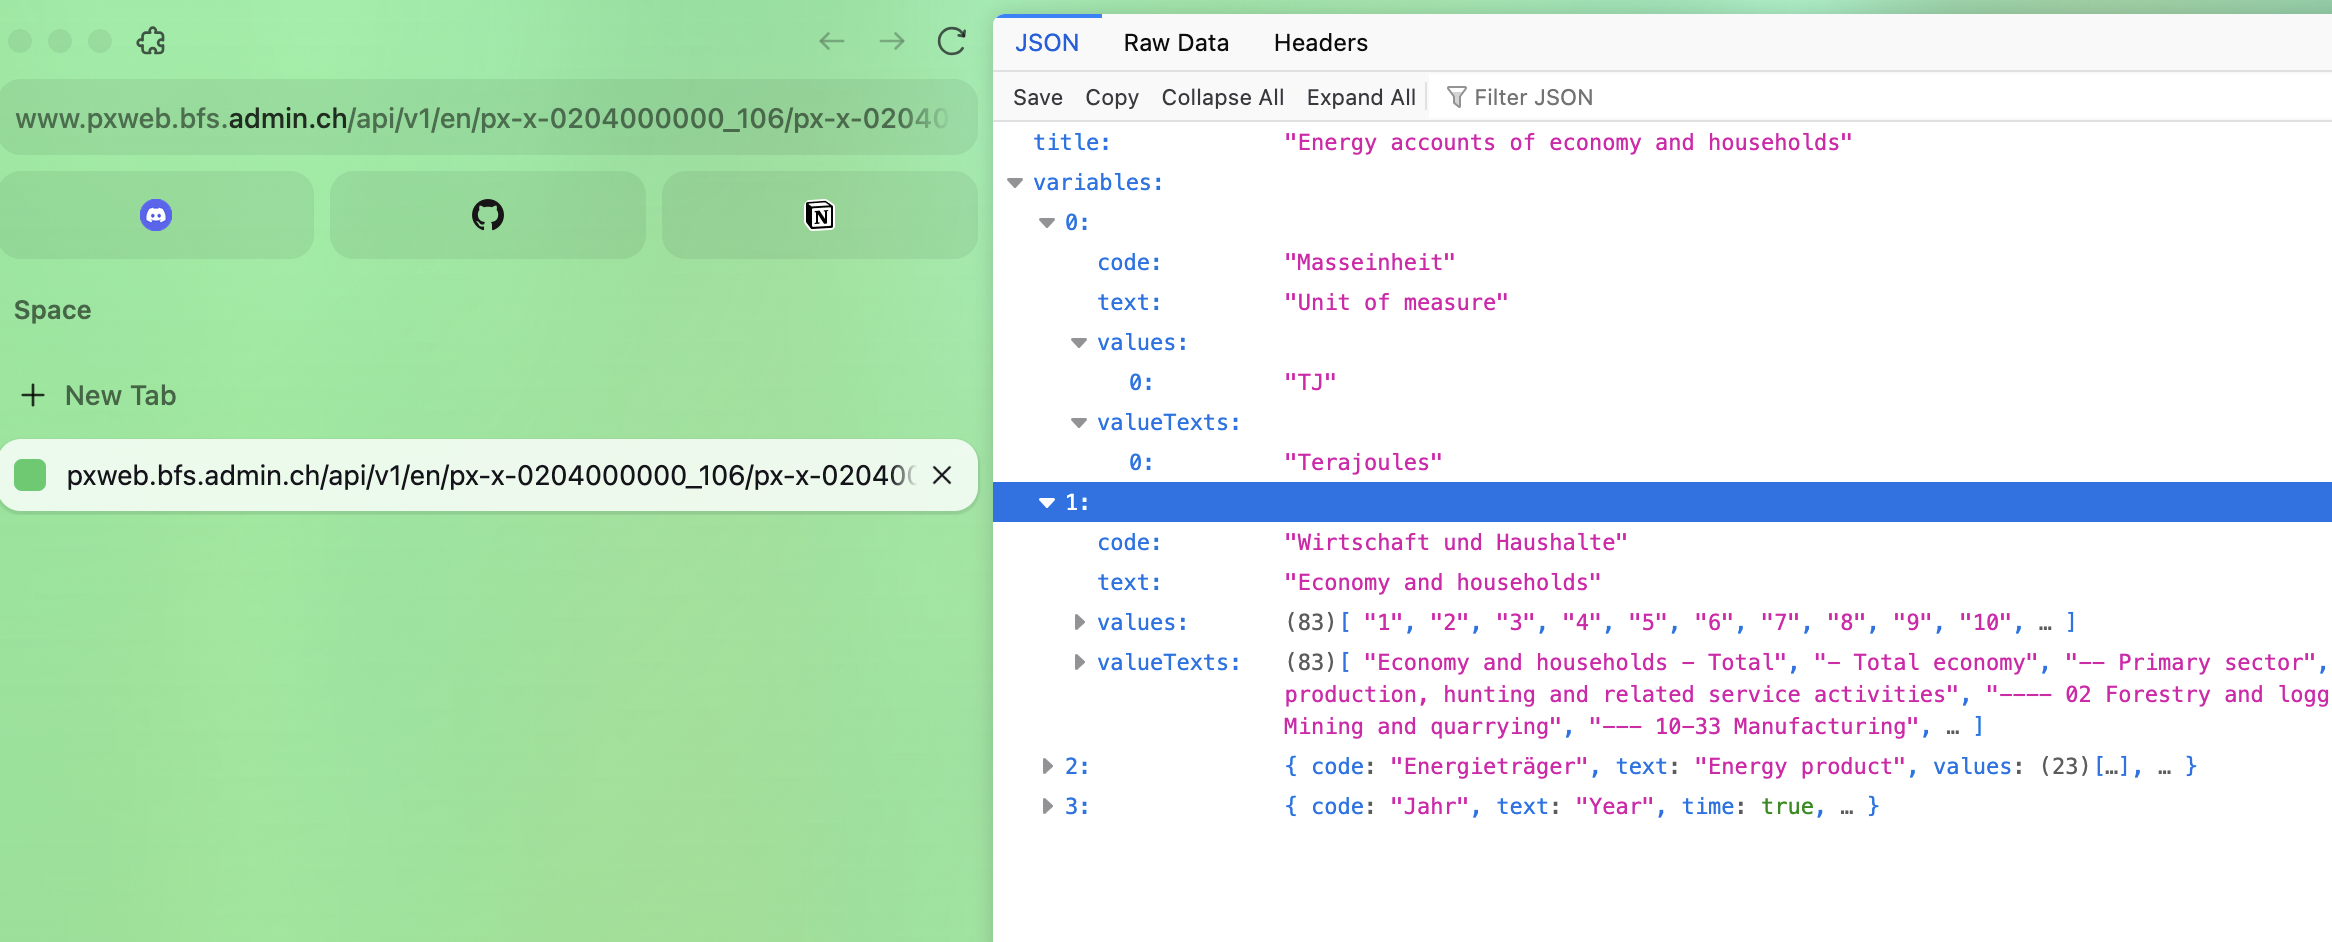Expand the Energy product item 2
Viewport: 2332px width, 942px height.
click(1047, 766)
